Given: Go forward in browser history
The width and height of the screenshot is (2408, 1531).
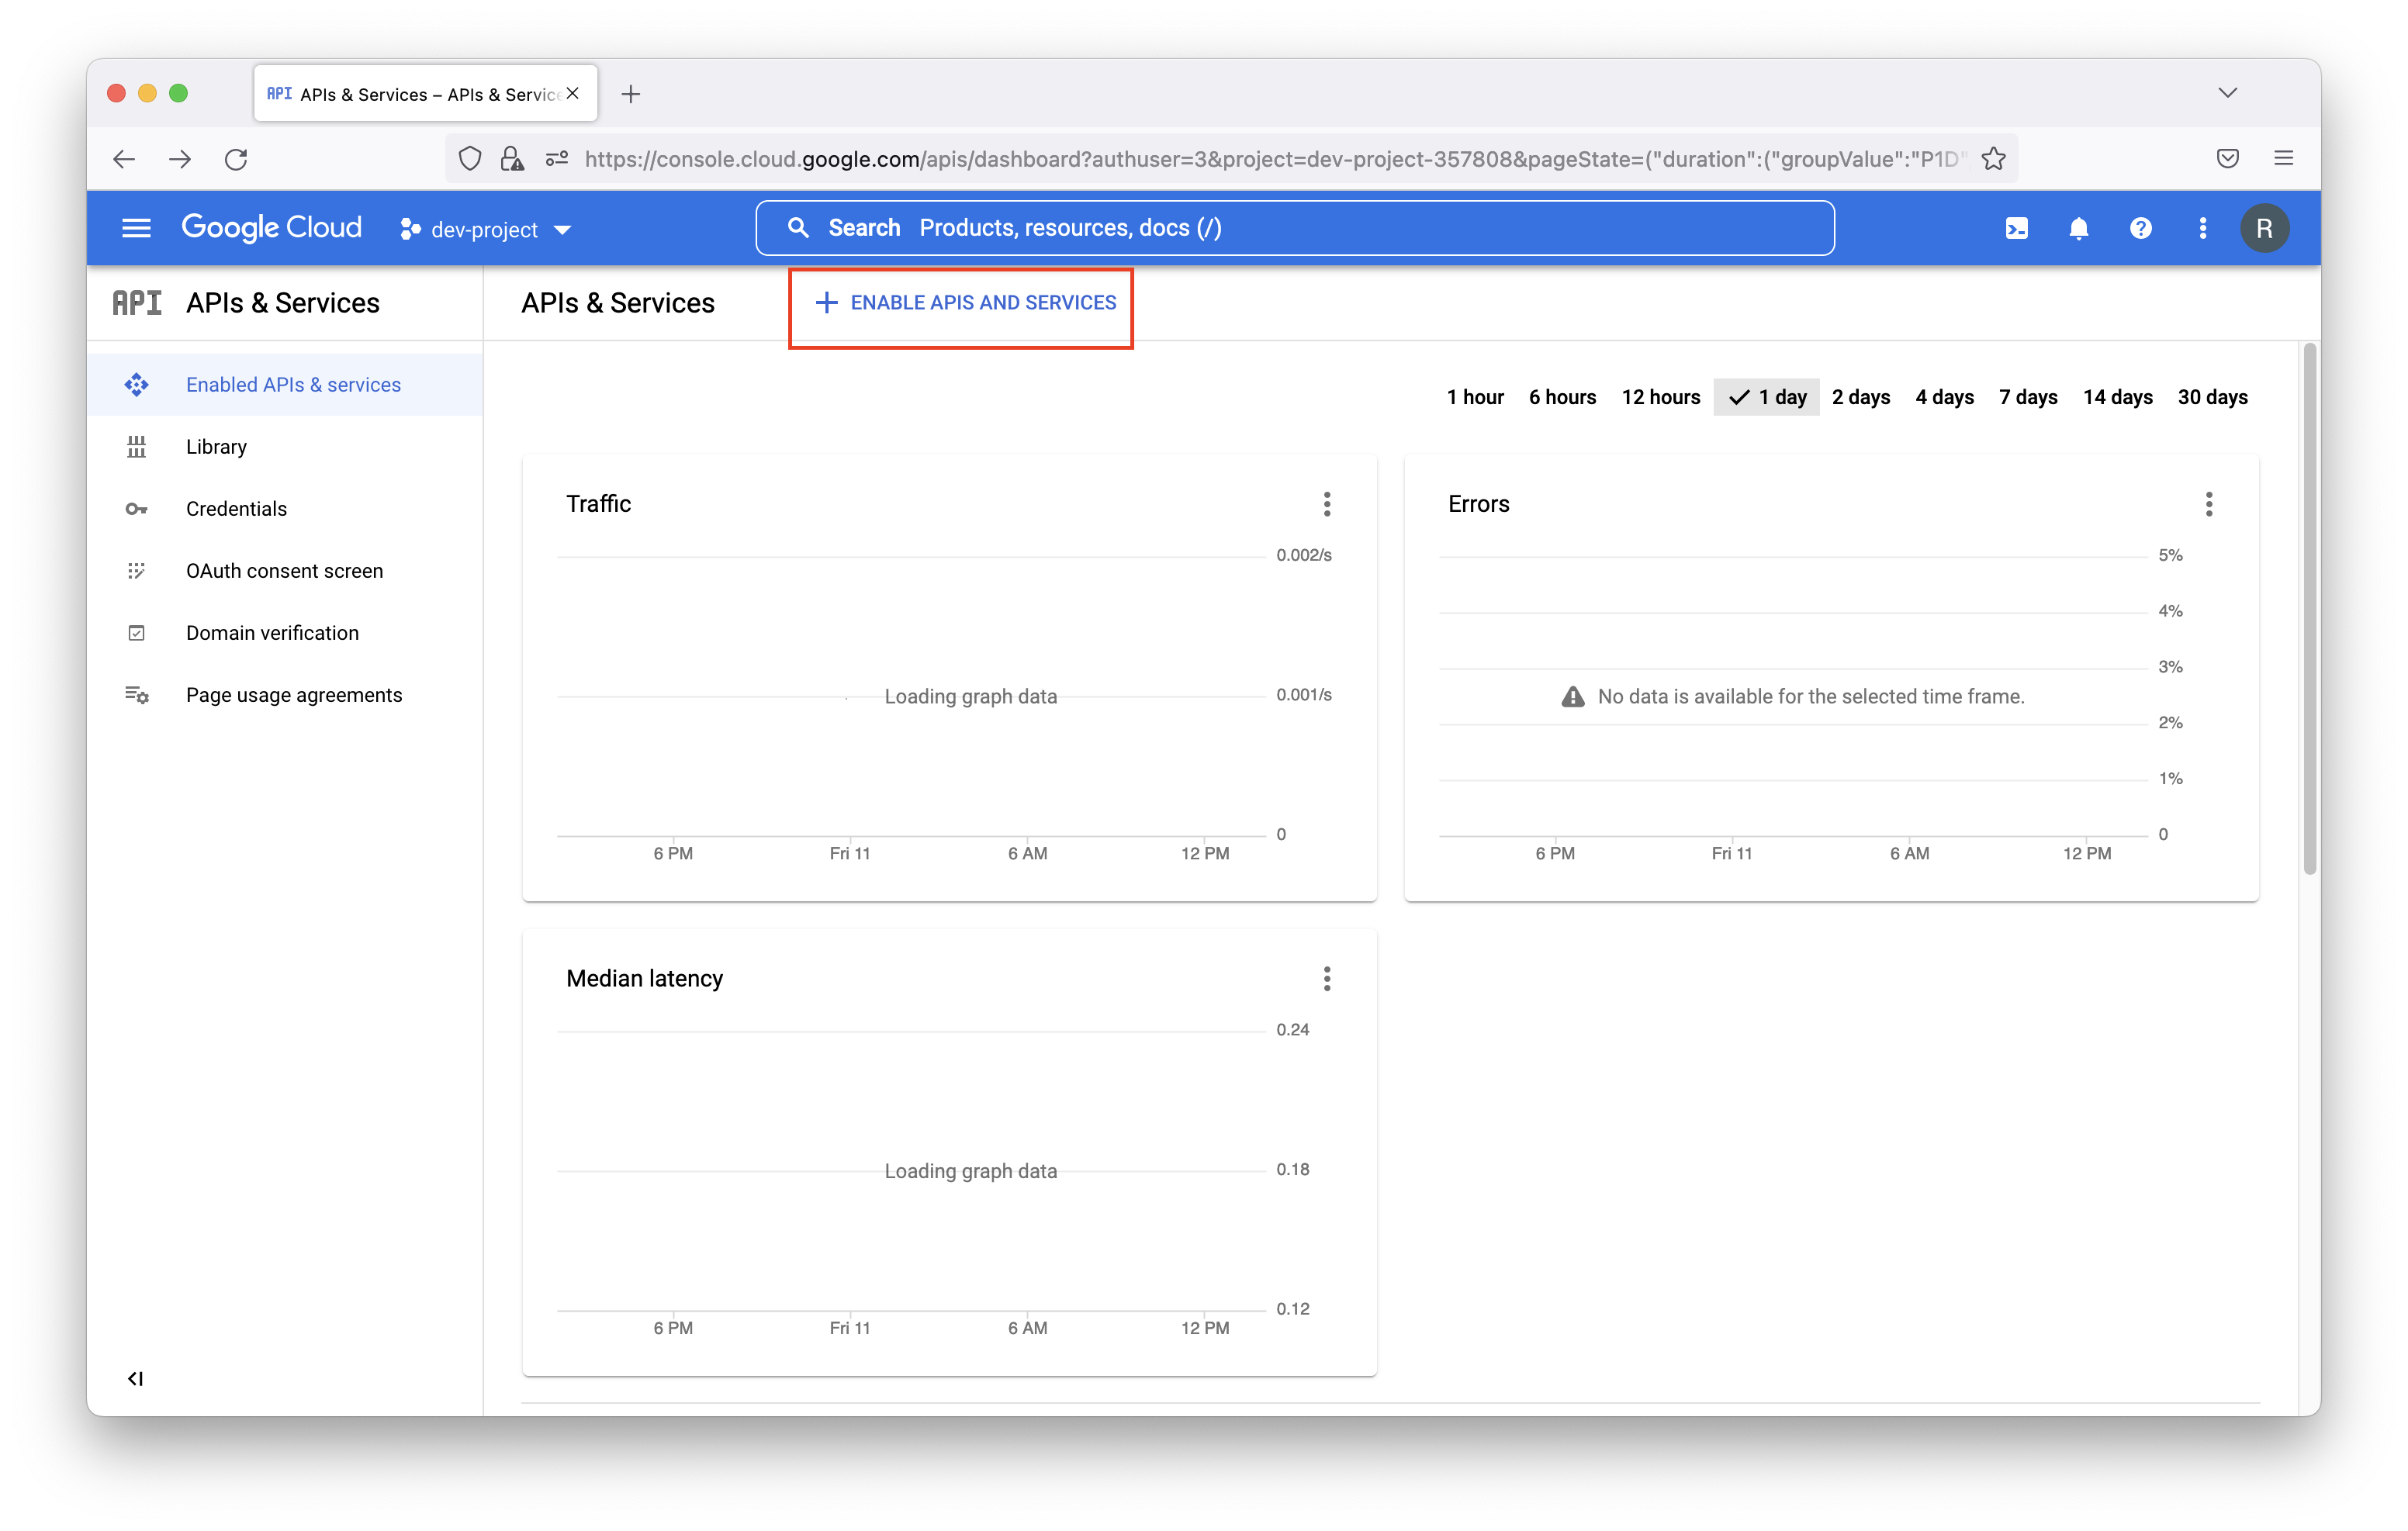Looking at the screenshot, I should [x=180, y=159].
